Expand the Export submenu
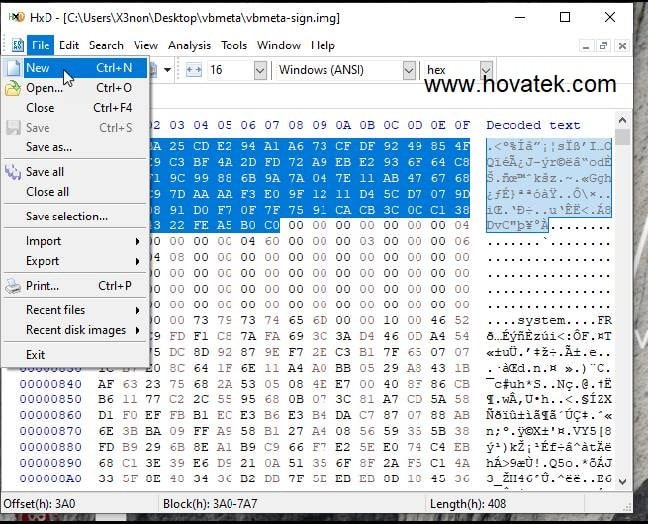This screenshot has width=648, height=524. (75, 261)
